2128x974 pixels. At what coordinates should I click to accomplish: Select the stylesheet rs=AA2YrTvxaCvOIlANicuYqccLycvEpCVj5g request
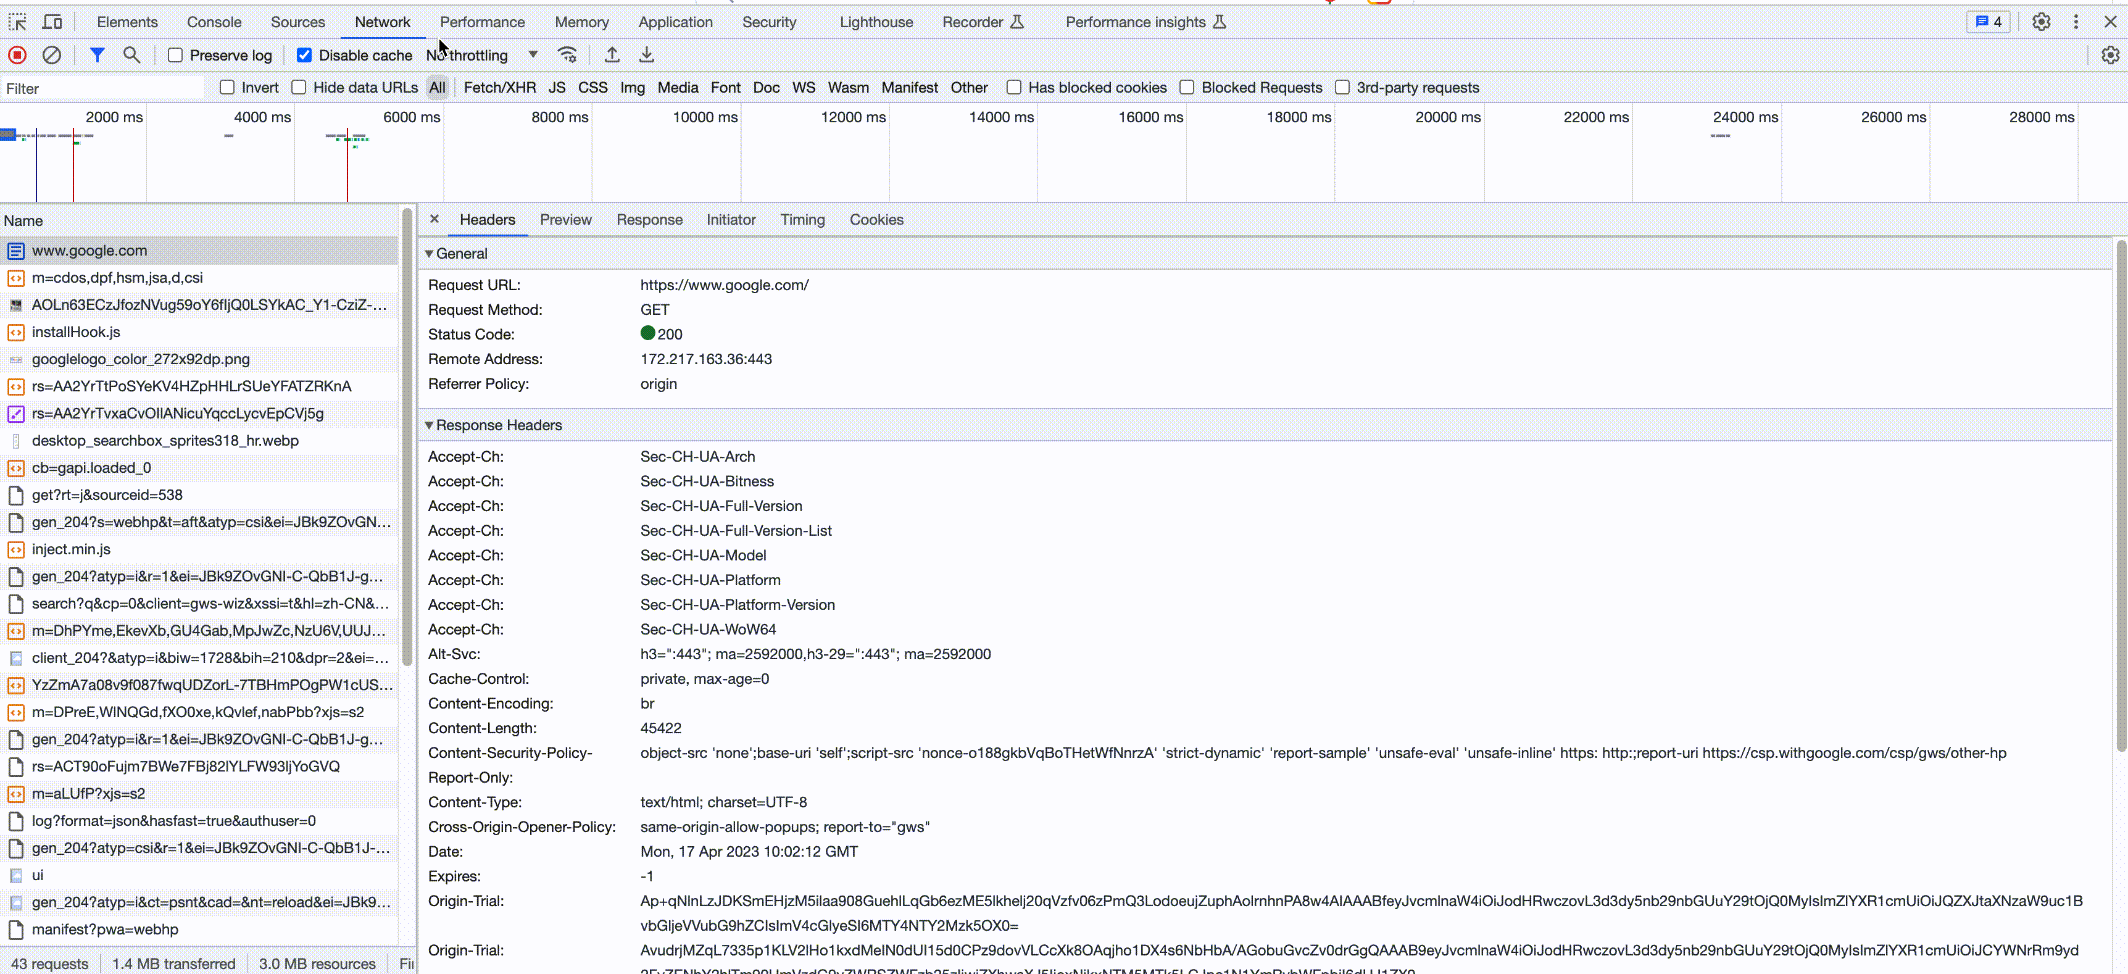point(200,413)
